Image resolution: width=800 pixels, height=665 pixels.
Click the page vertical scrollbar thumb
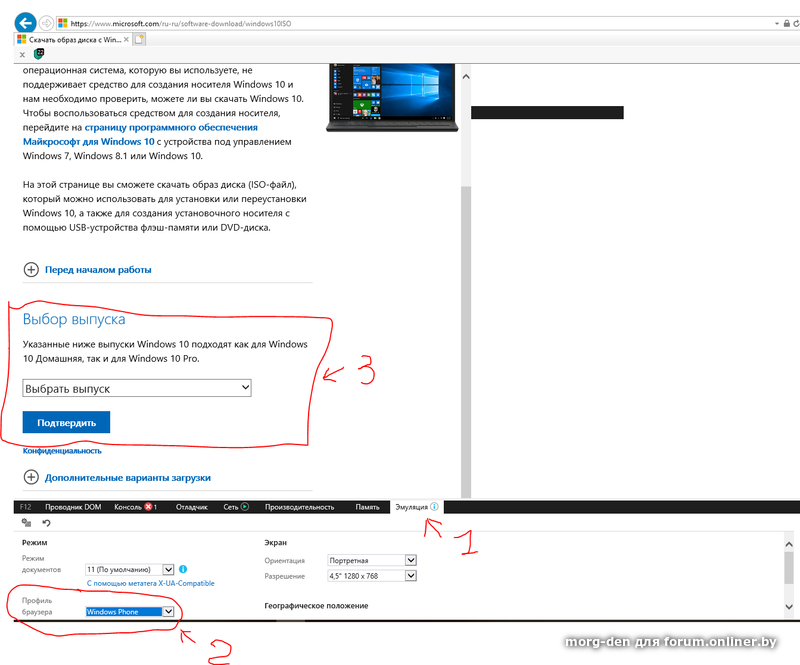[x=466, y=341]
